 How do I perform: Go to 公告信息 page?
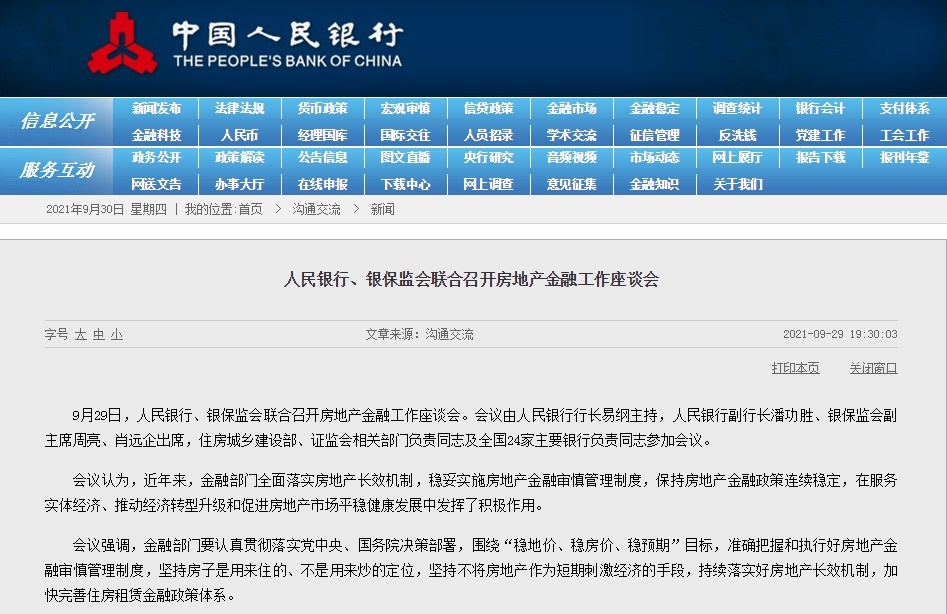click(x=323, y=158)
